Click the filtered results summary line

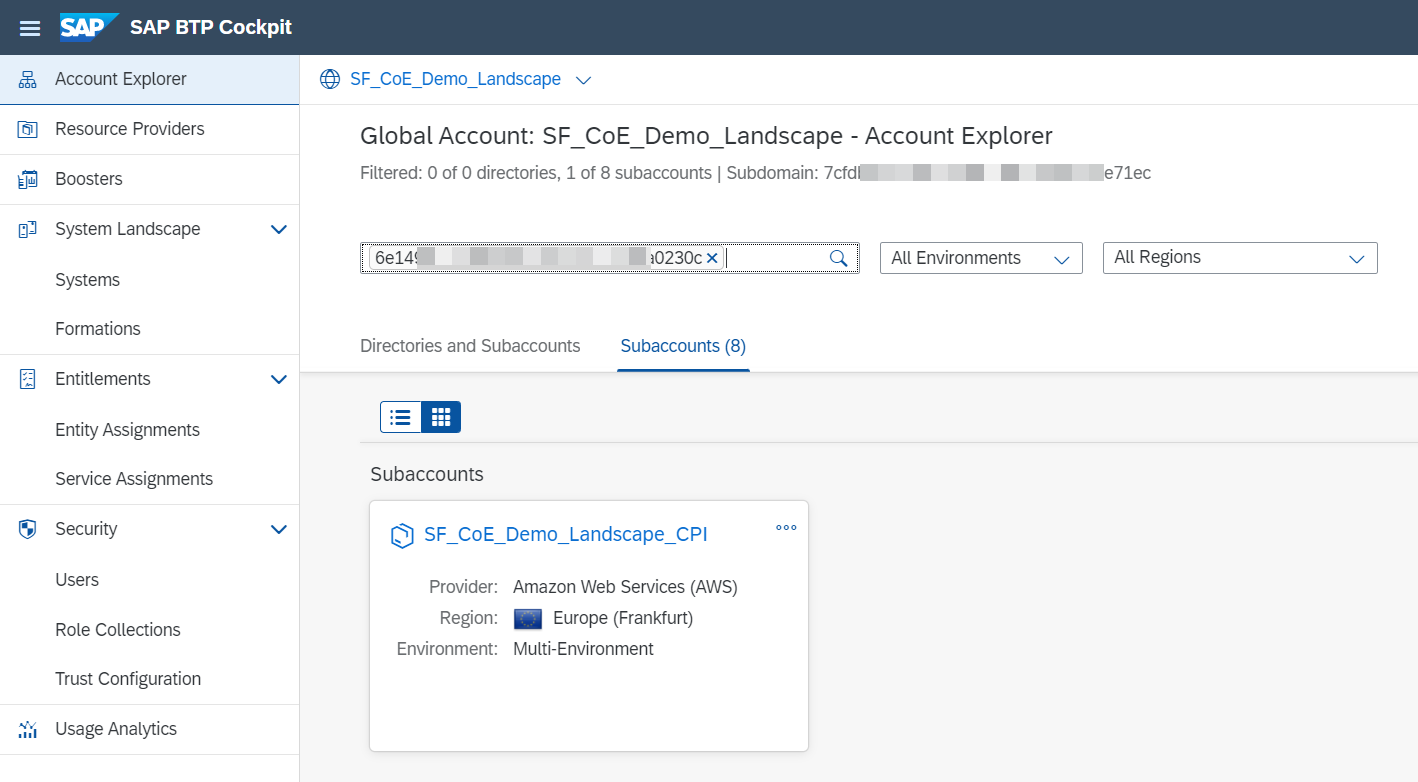pyautogui.click(x=755, y=173)
